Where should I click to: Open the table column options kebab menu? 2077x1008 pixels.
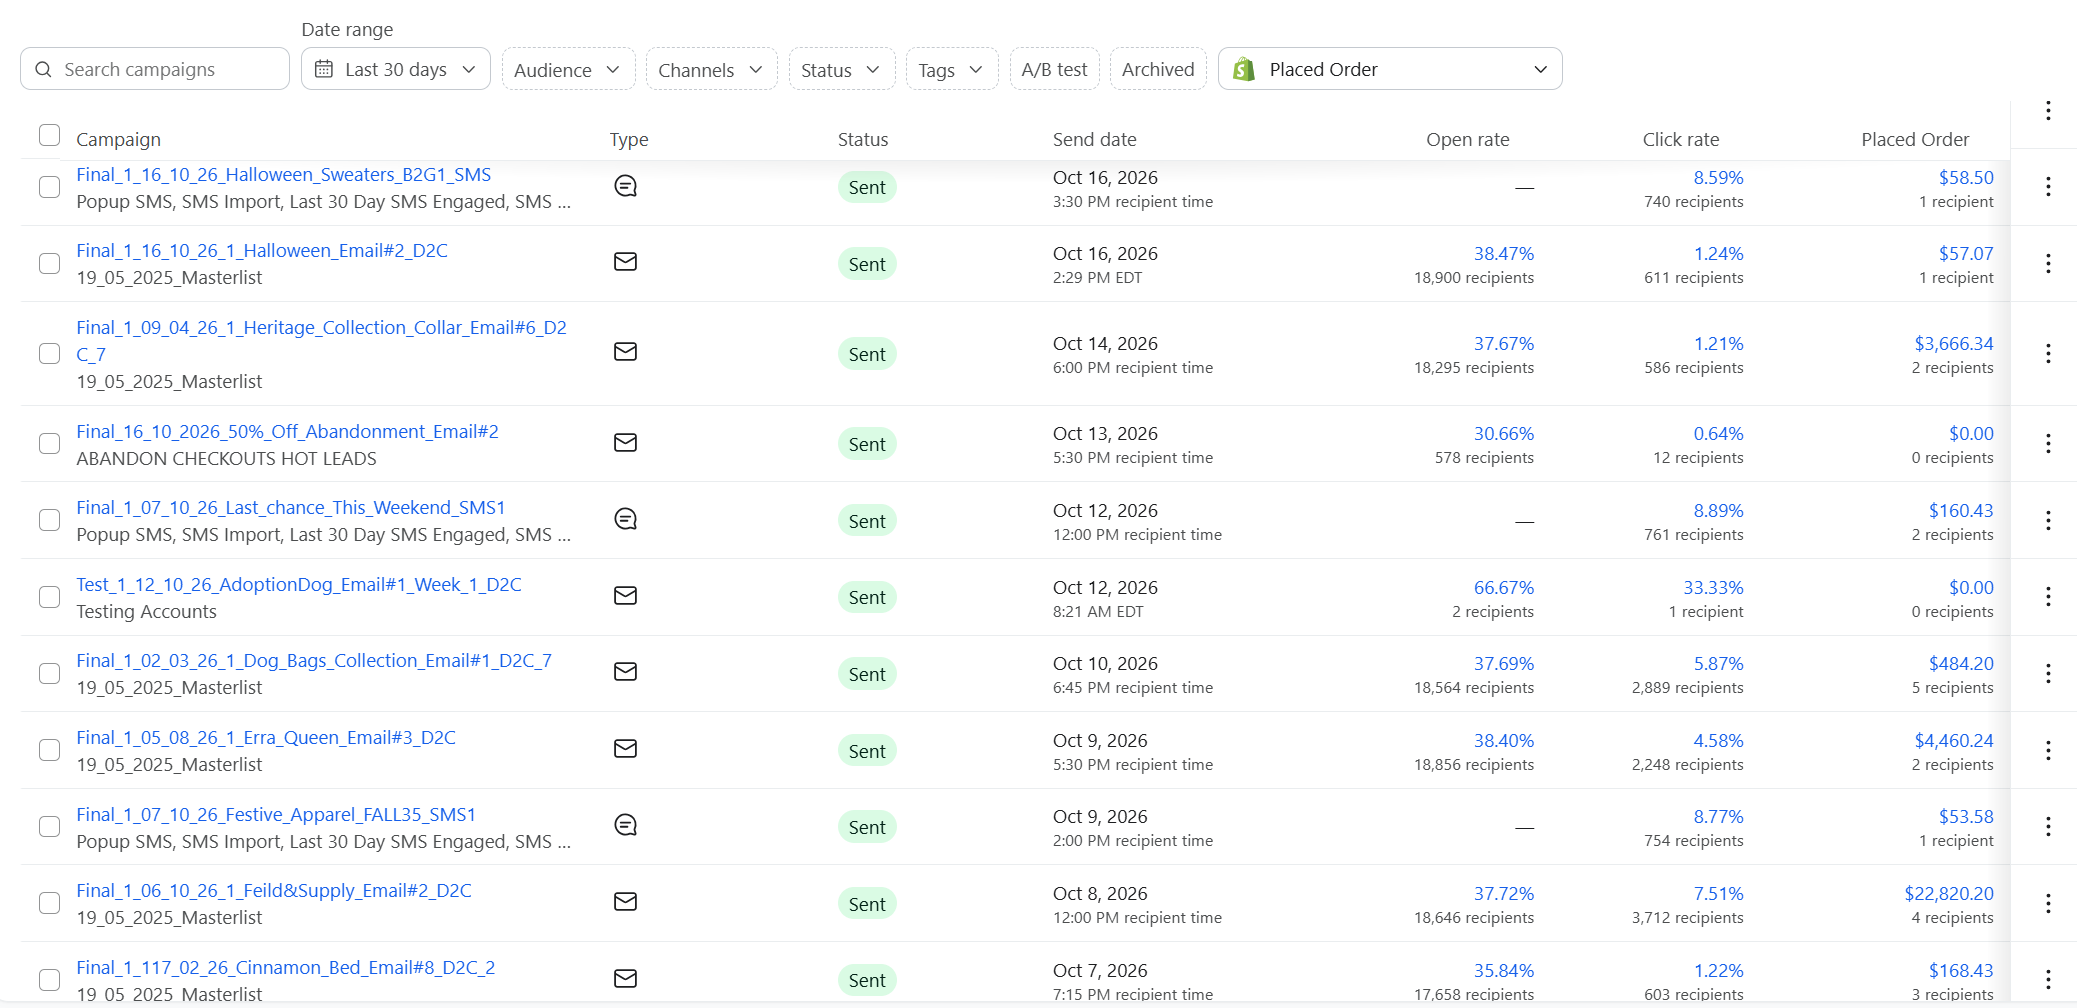pyautogui.click(x=2048, y=110)
